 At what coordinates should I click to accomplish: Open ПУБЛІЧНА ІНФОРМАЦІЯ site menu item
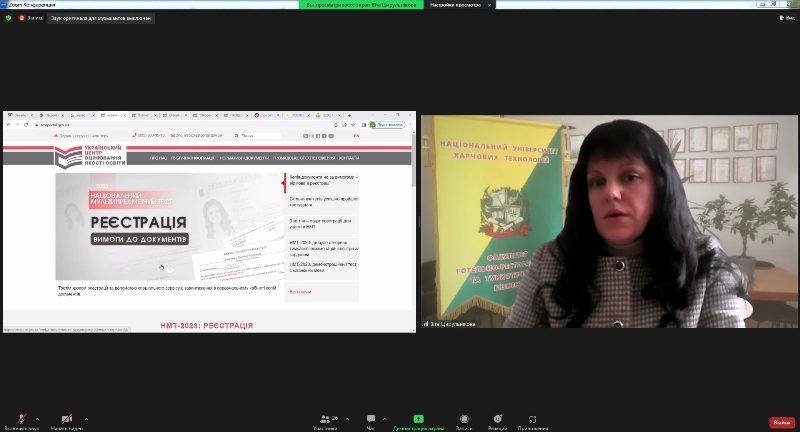tap(193, 158)
